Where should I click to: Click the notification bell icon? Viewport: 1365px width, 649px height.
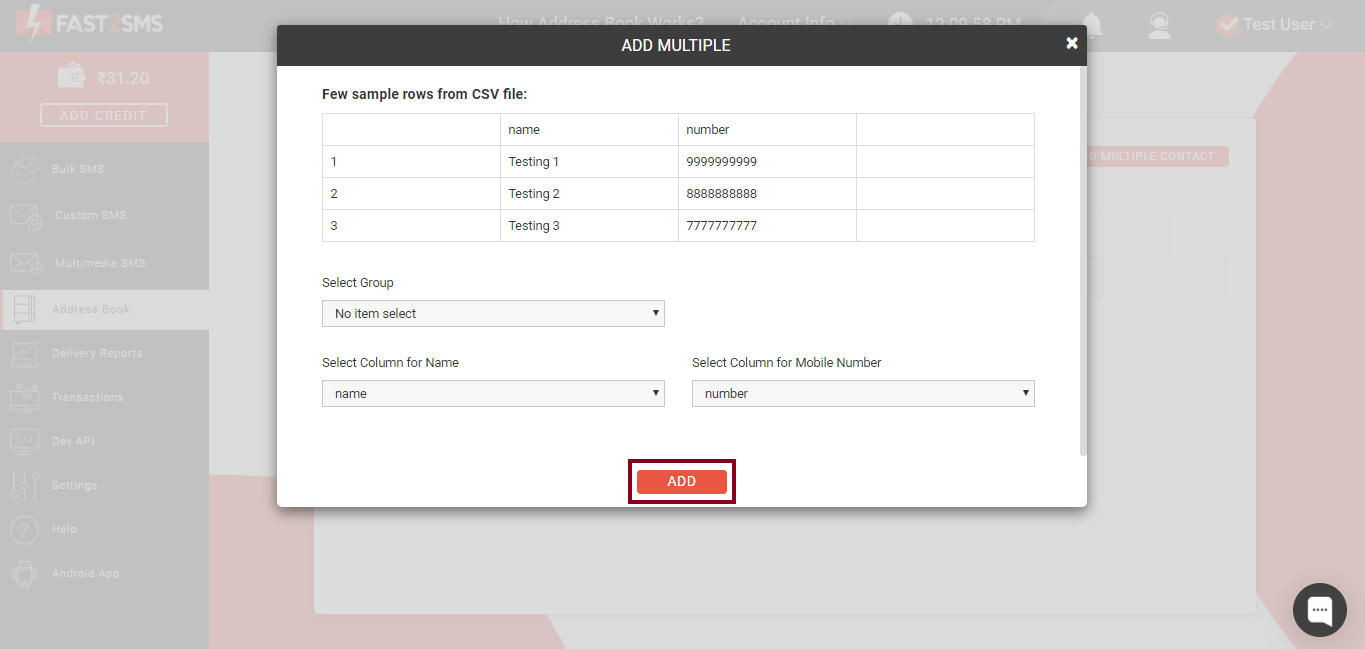tap(1091, 23)
